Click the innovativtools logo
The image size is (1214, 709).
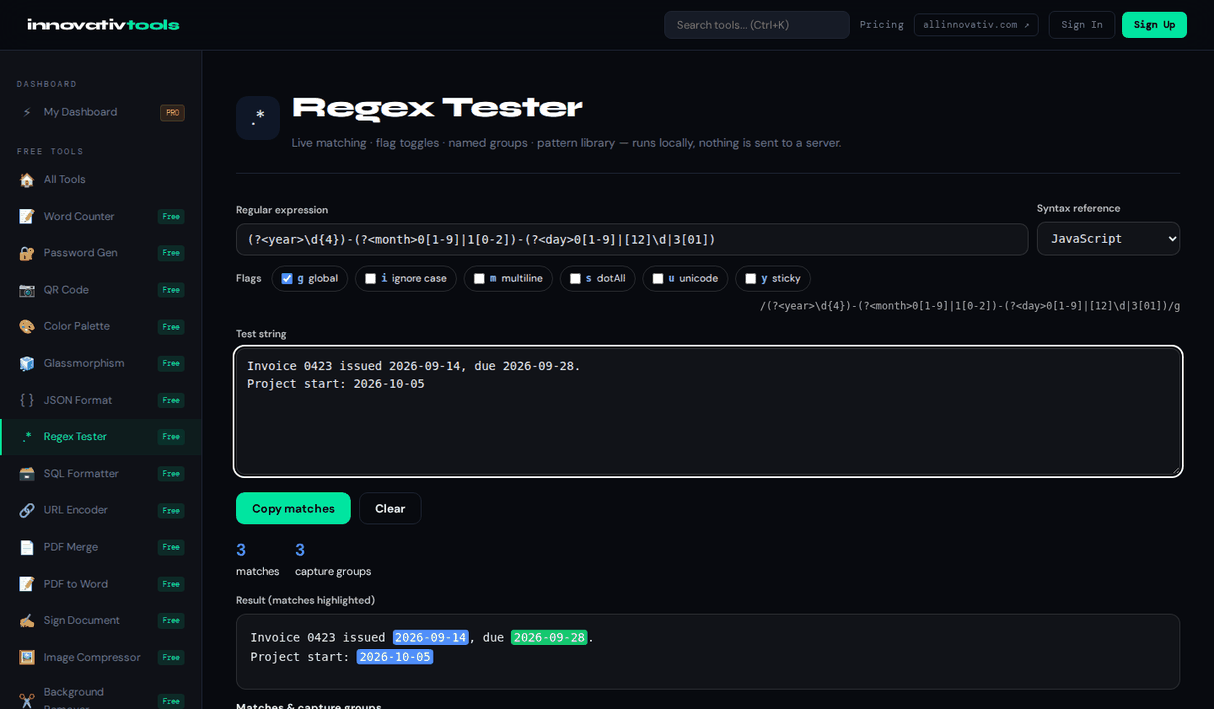[103, 25]
